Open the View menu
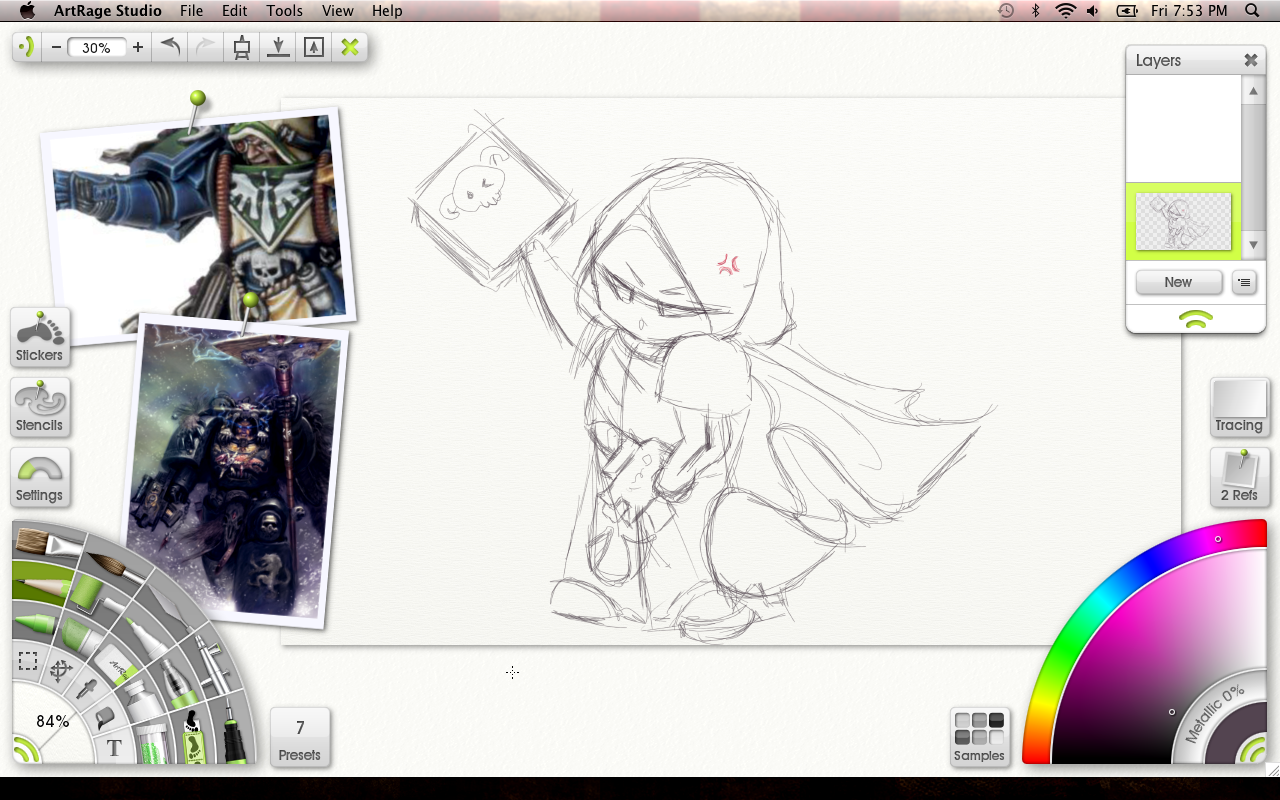Screen dimensions: 1280x800 (338, 11)
